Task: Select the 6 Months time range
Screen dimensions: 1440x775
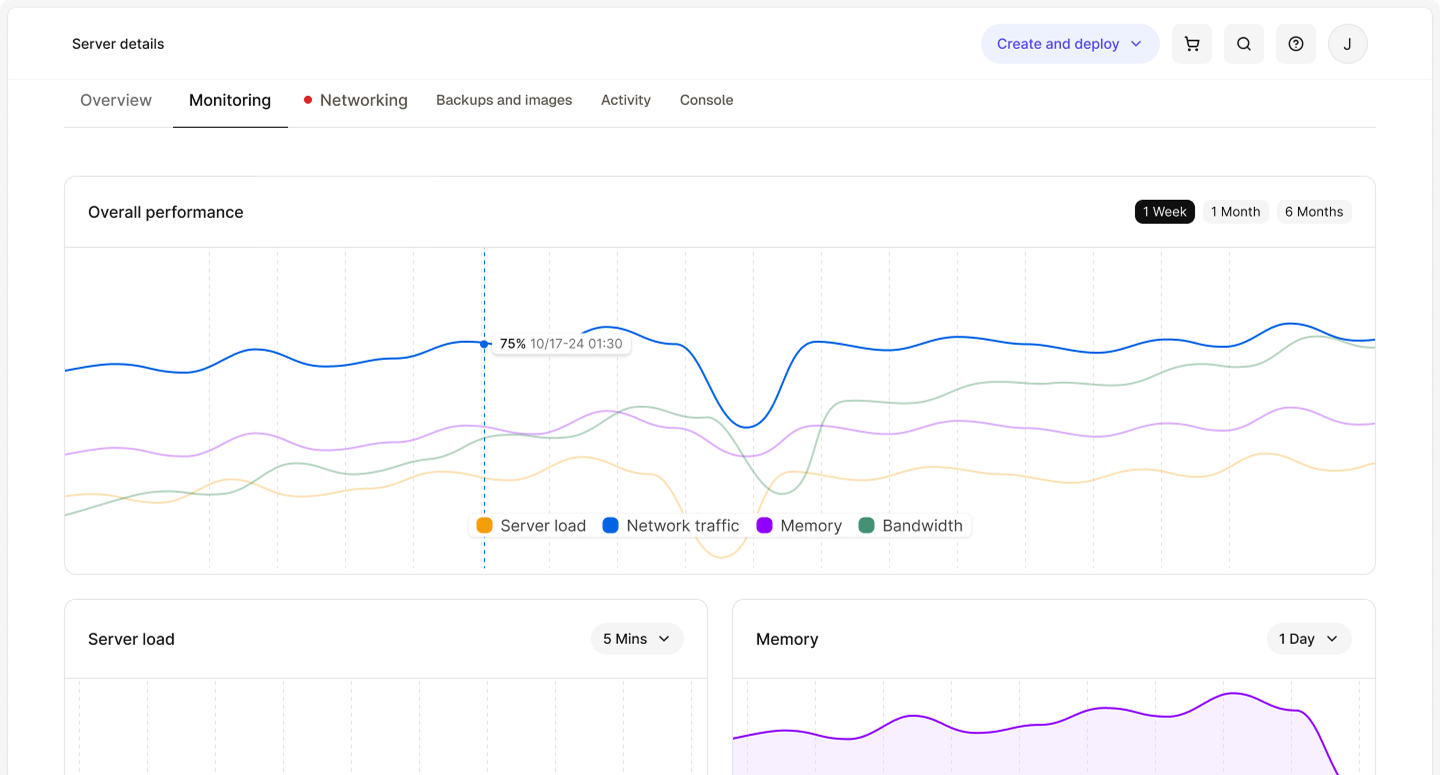Action: click(1314, 212)
